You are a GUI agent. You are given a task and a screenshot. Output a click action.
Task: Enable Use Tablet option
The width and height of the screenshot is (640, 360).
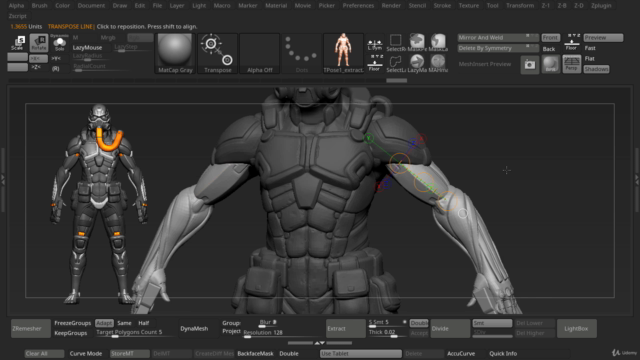[x=360, y=353]
